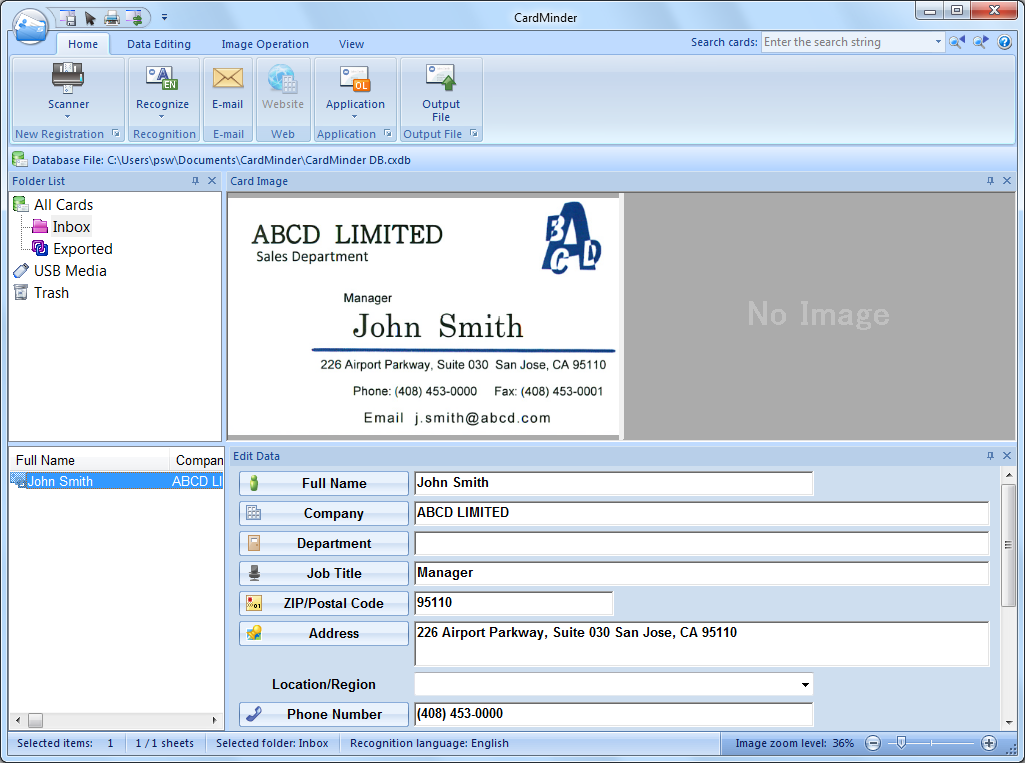Click the business card front image

pos(424,316)
